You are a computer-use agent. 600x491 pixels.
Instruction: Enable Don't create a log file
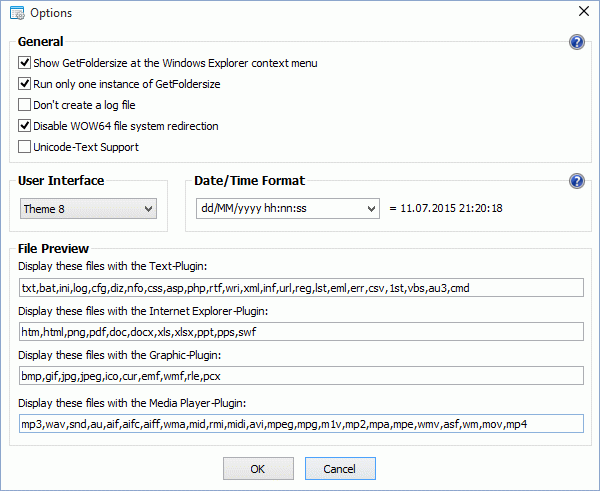pyautogui.click(x=24, y=104)
